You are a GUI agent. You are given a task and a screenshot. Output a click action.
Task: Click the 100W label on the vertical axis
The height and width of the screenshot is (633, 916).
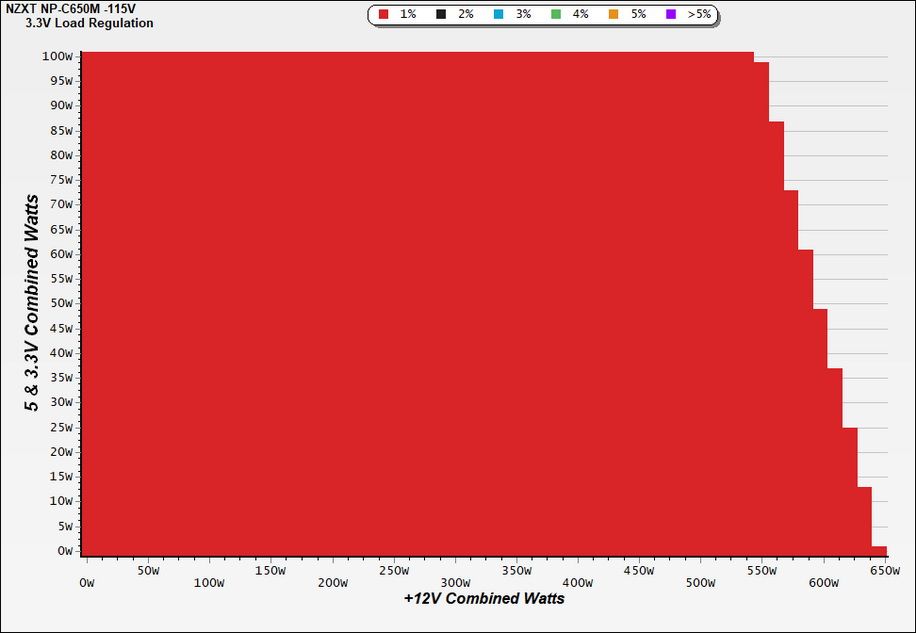57,57
